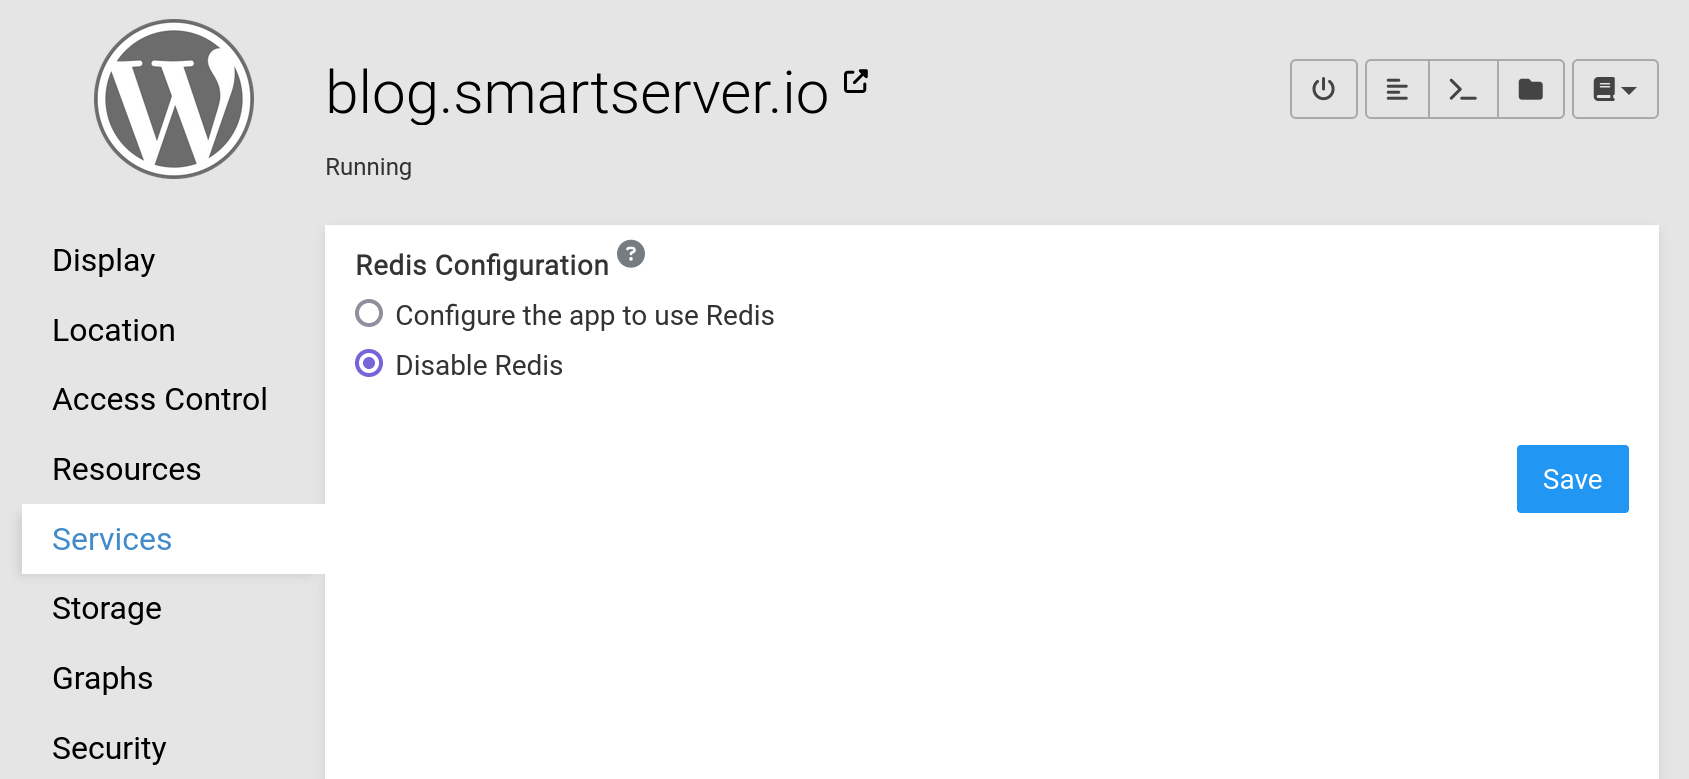The width and height of the screenshot is (1689, 779).
Task: Open the Display settings section
Action: (x=104, y=260)
